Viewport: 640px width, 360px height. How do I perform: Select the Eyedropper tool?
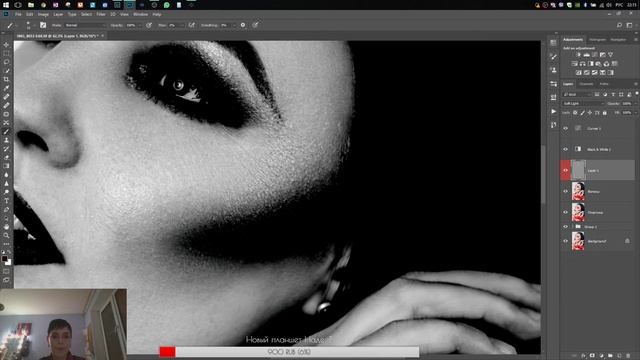(x=6, y=88)
